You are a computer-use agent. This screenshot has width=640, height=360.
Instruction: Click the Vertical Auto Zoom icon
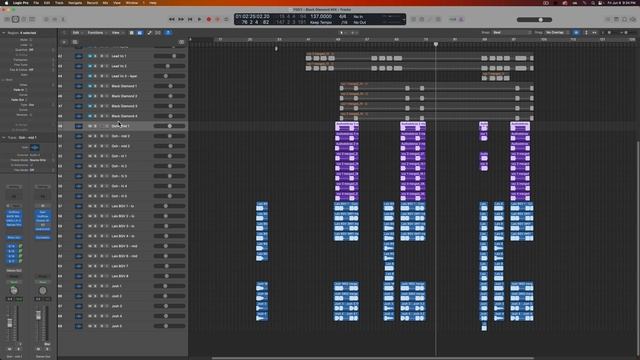(x=587, y=33)
